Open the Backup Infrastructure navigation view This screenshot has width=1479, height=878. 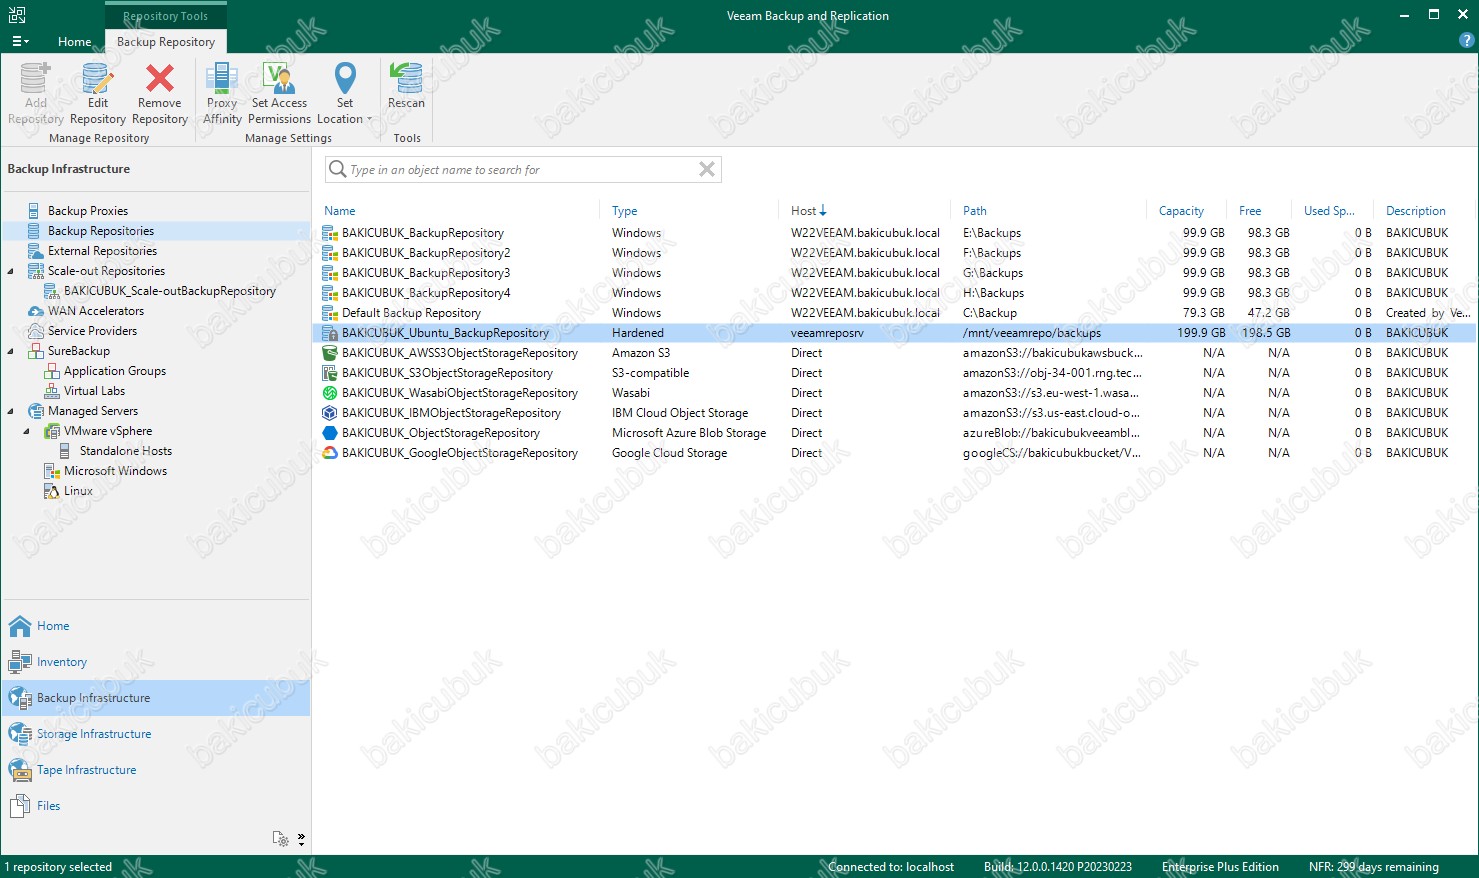(x=155, y=698)
